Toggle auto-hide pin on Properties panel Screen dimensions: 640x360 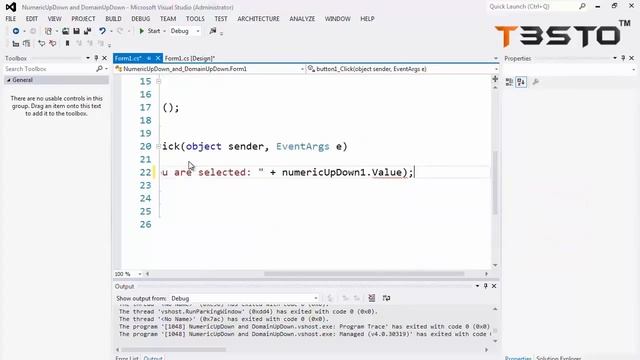tap(623, 58)
